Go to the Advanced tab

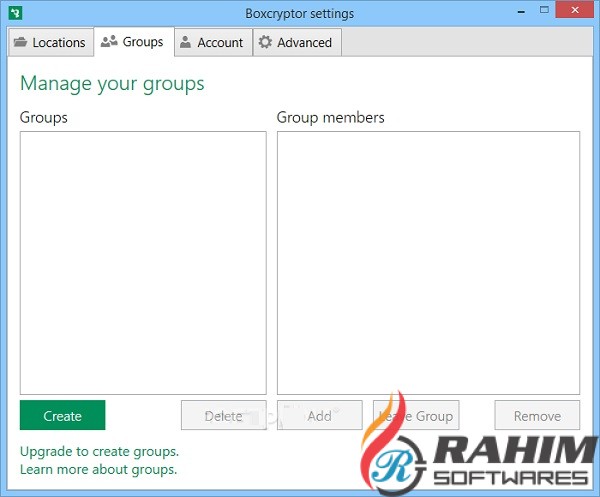[x=297, y=42]
